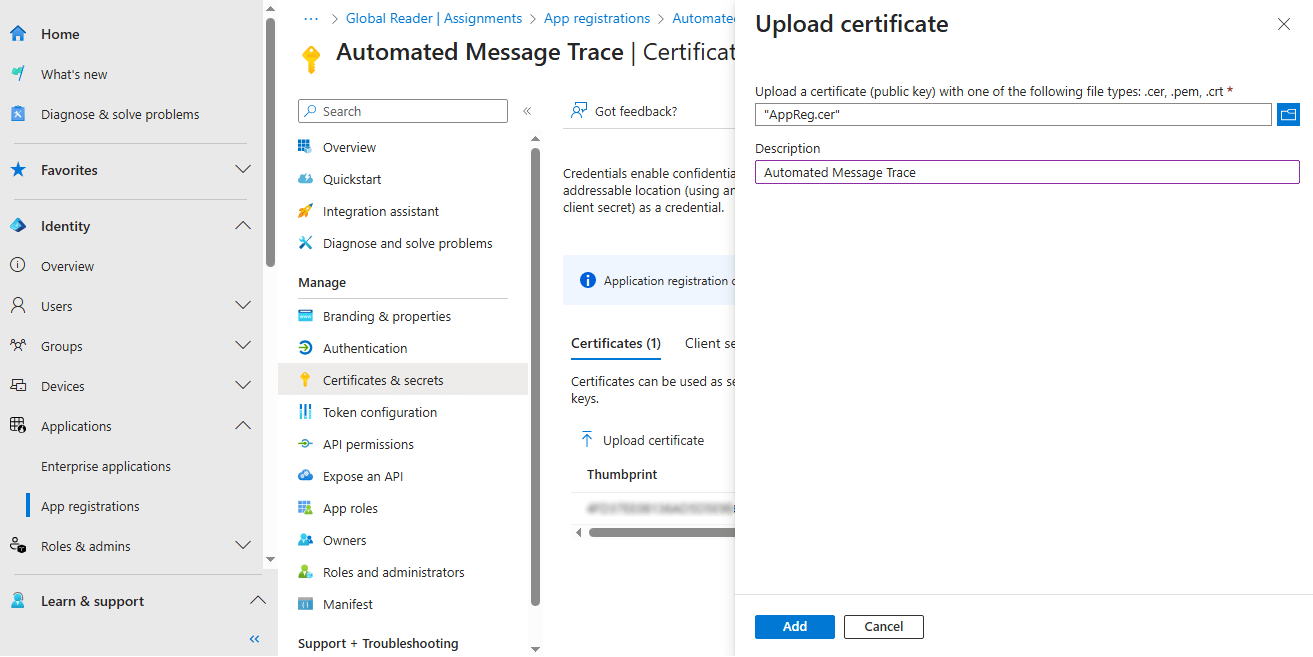Screen dimensions: 1313x657
Task: Open Certificates & secrets menu item
Action: 403,380
